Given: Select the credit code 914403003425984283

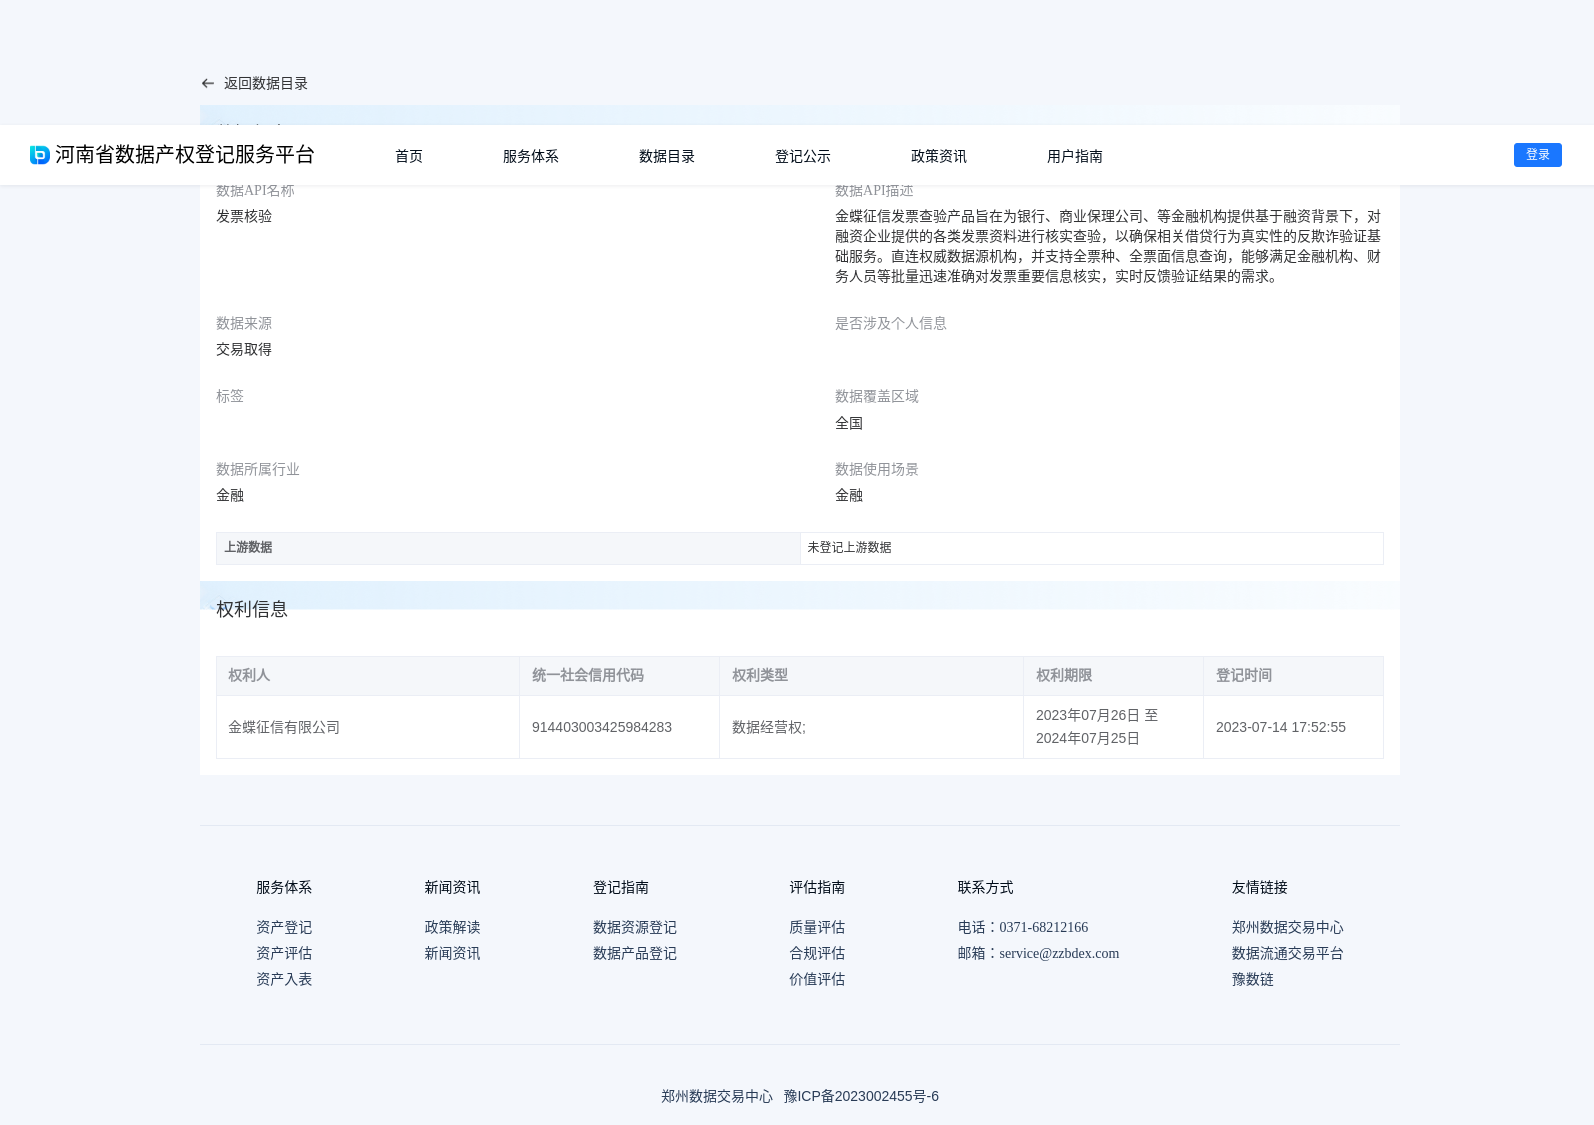Looking at the screenshot, I should pyautogui.click(x=602, y=728).
